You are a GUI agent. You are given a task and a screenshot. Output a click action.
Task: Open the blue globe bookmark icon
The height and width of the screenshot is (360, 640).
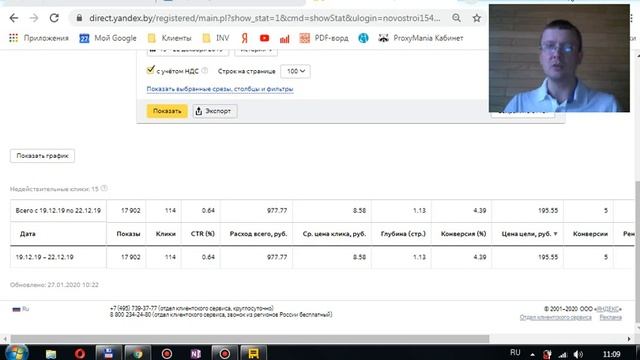[363, 38]
